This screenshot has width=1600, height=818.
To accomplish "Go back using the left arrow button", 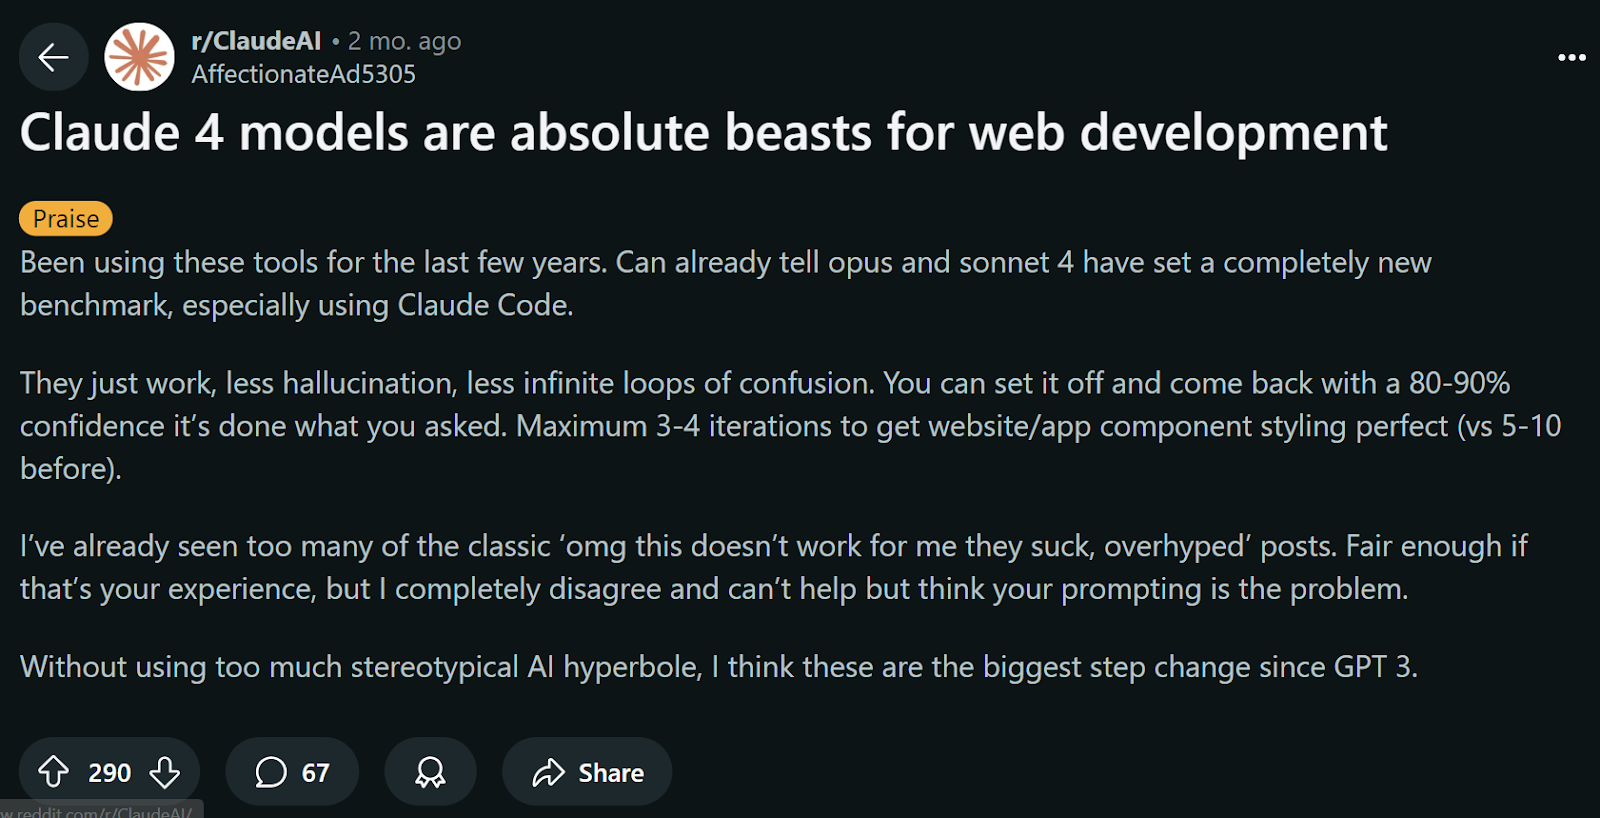I will 53,57.
